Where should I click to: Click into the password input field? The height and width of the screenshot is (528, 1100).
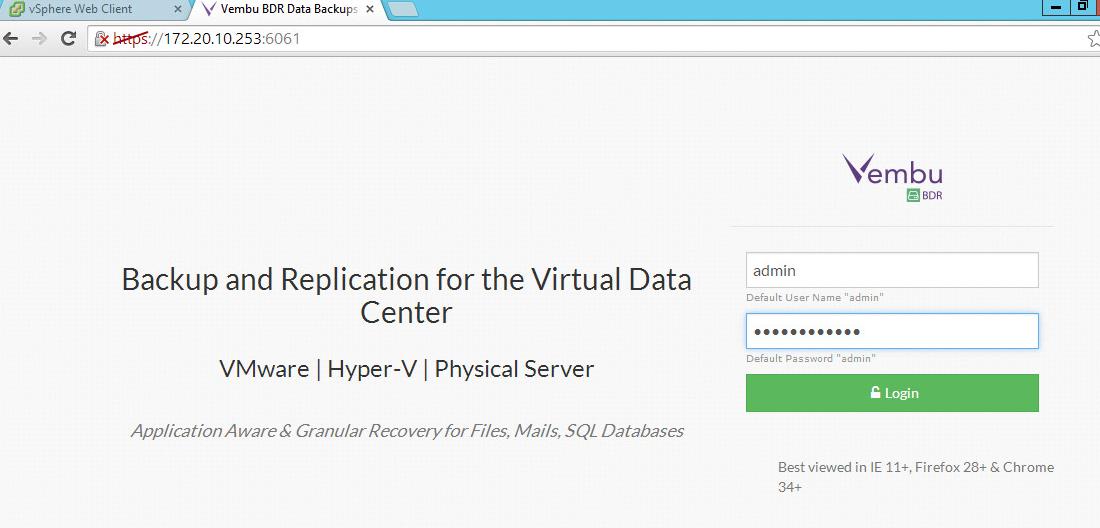892,332
